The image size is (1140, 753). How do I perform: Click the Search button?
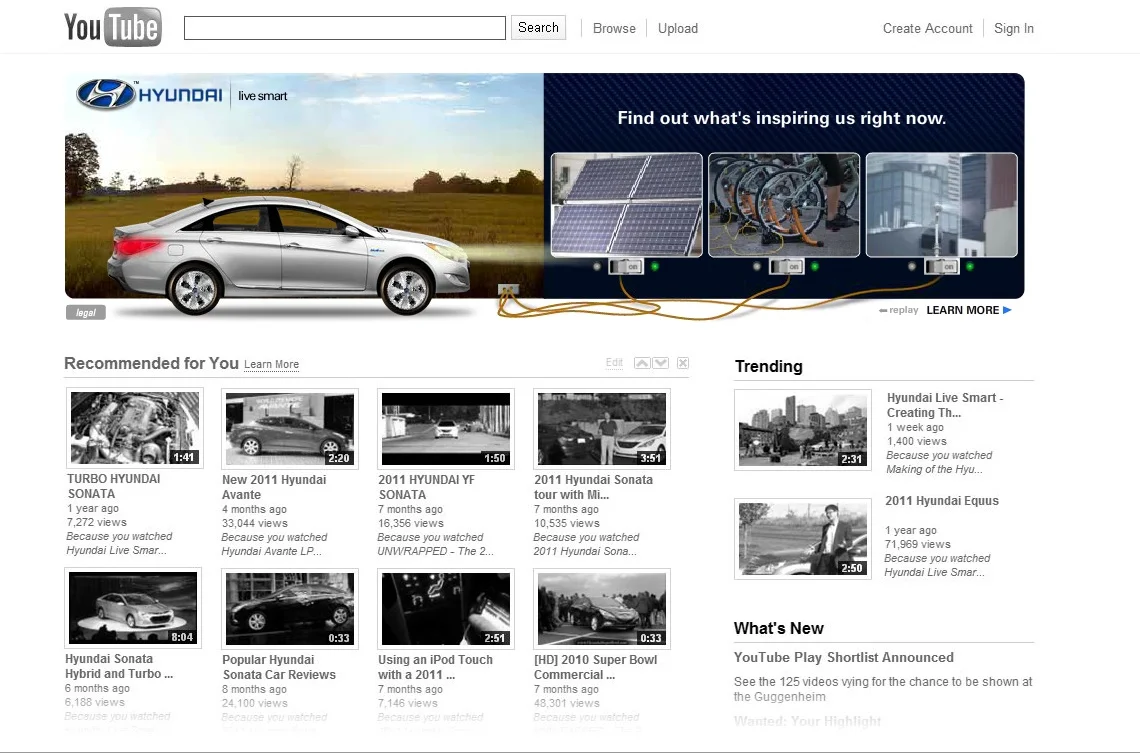[x=538, y=28]
